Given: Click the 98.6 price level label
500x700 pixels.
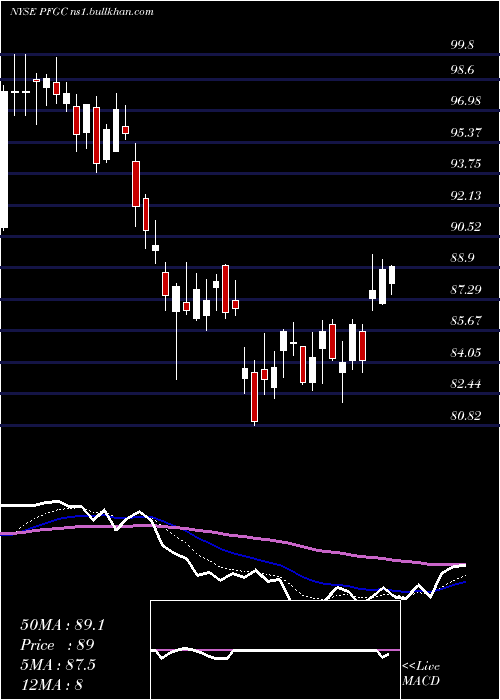Looking at the screenshot, I should coord(463,70).
